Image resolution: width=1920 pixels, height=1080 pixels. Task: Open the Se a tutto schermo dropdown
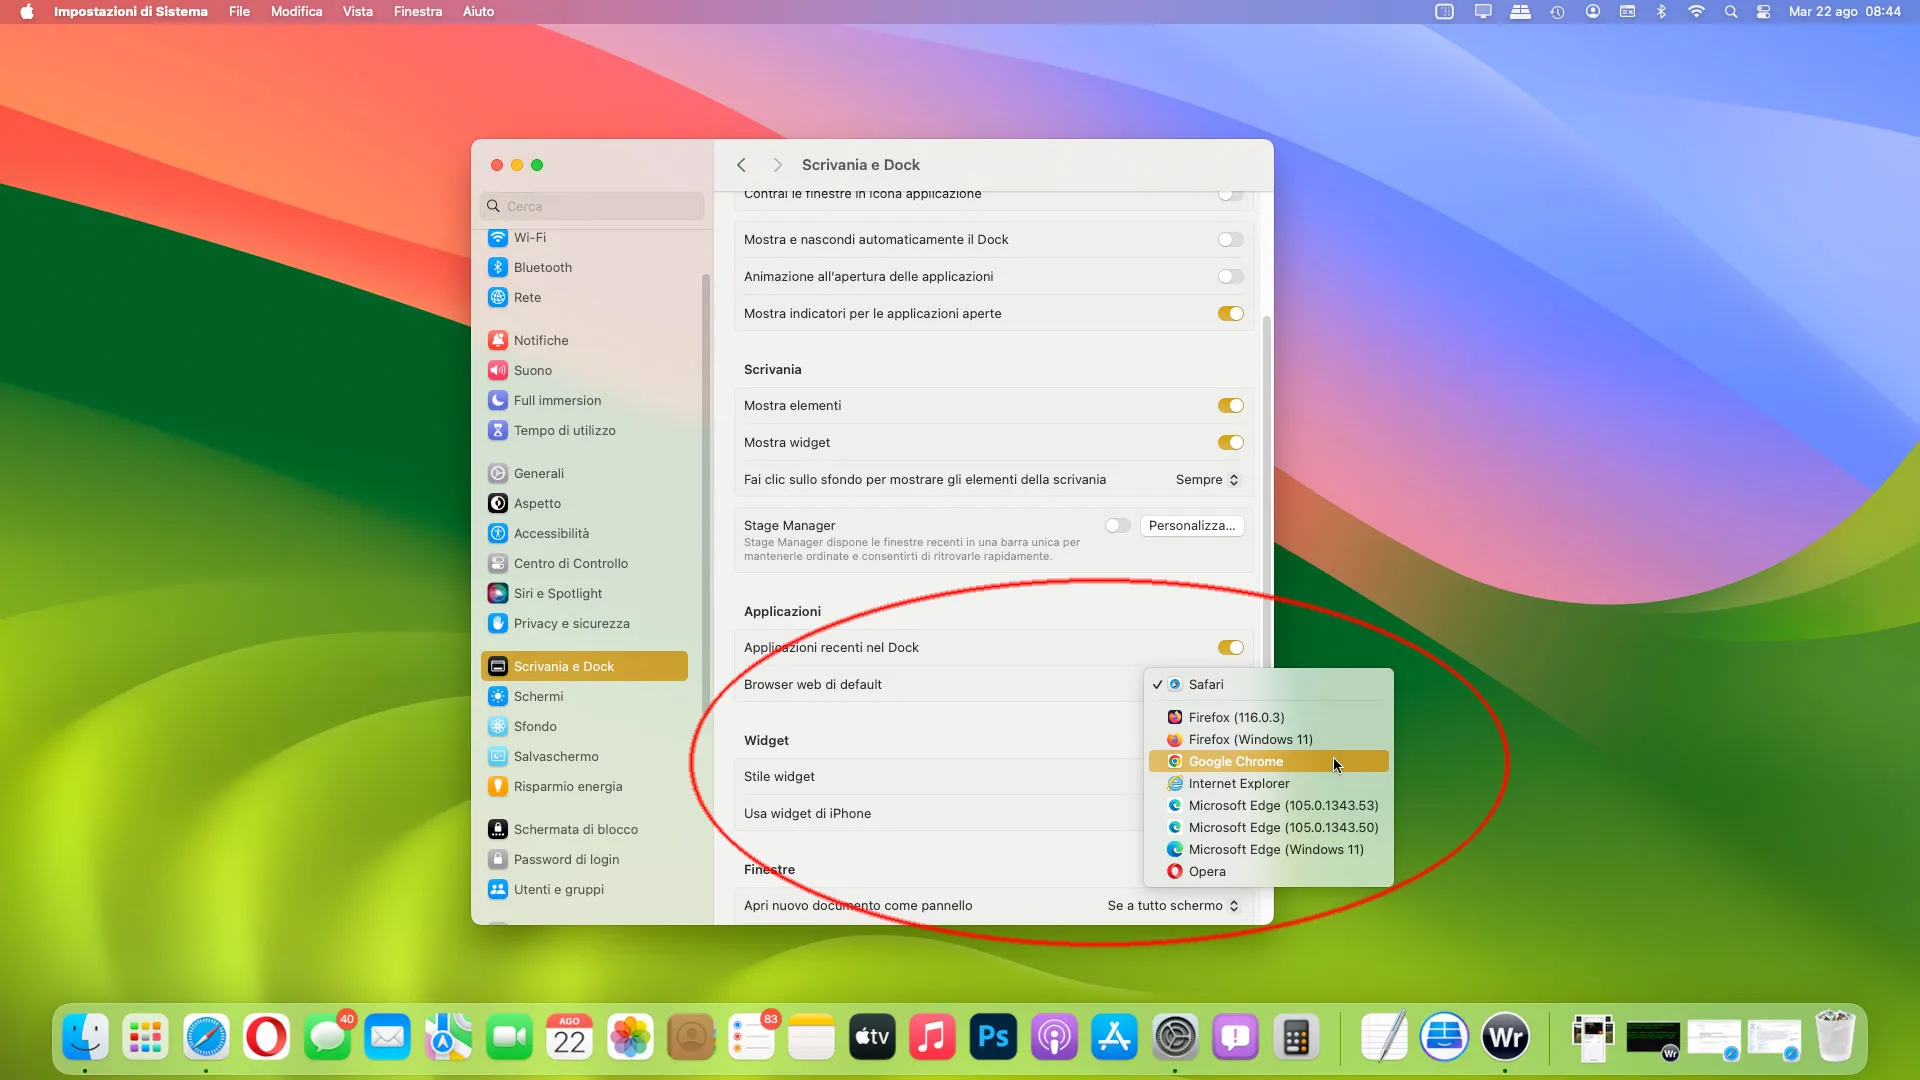pos(1170,905)
